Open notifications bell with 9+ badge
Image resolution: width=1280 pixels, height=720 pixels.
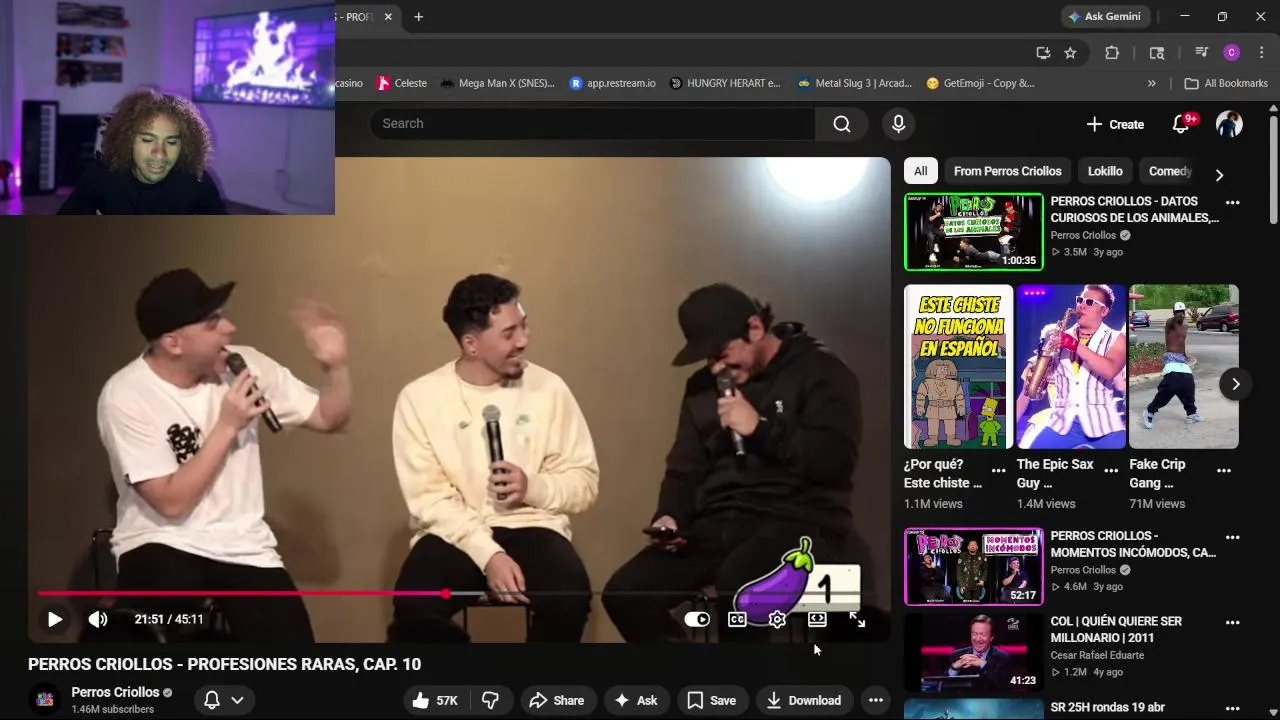tap(1181, 124)
